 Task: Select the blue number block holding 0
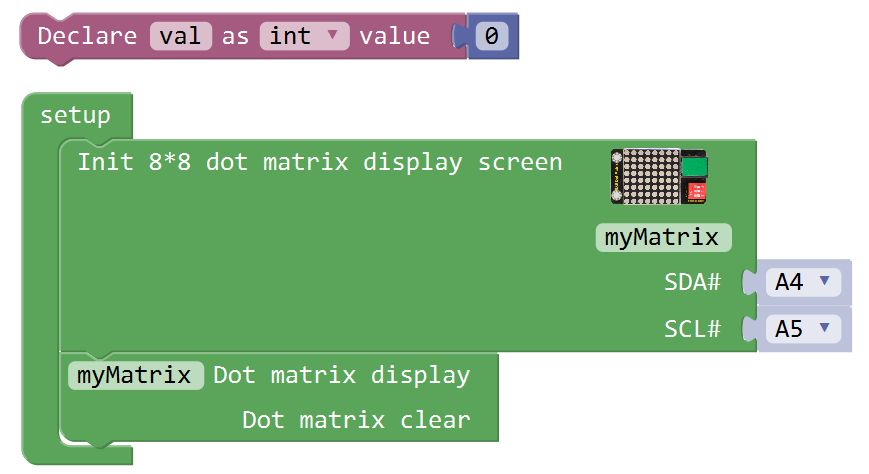coord(488,36)
